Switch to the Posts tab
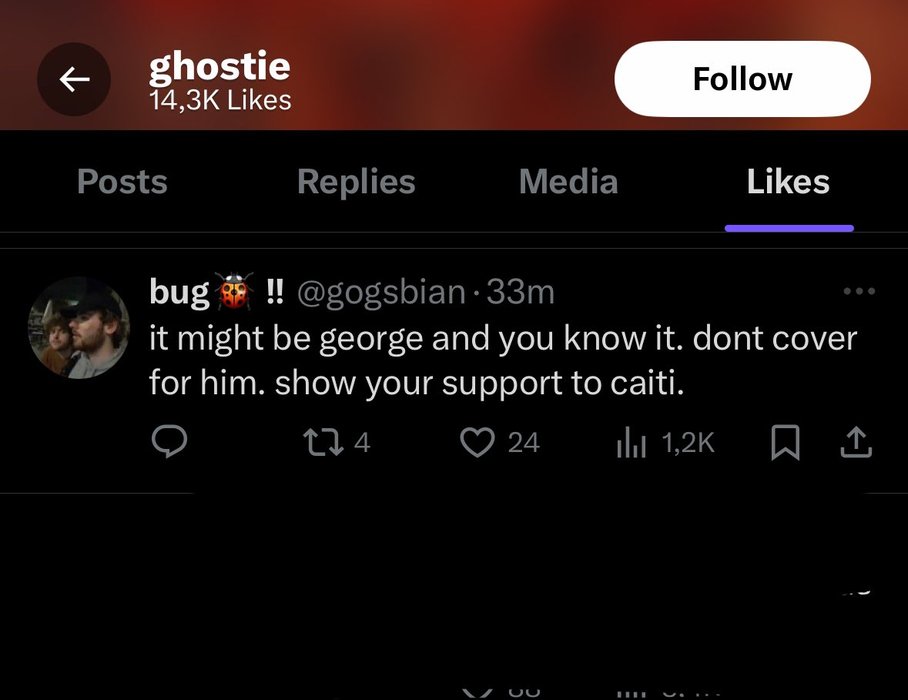The height and width of the screenshot is (700, 908). click(x=122, y=182)
